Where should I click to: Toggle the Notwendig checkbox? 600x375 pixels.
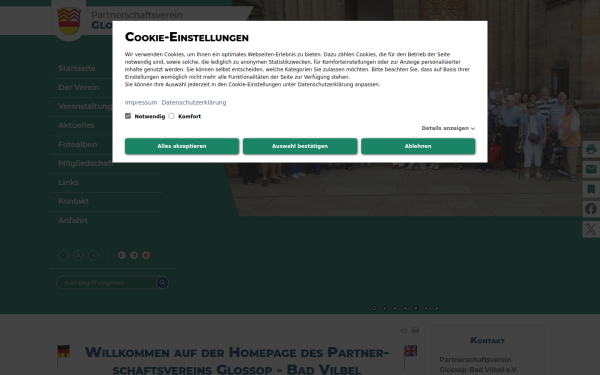point(128,116)
